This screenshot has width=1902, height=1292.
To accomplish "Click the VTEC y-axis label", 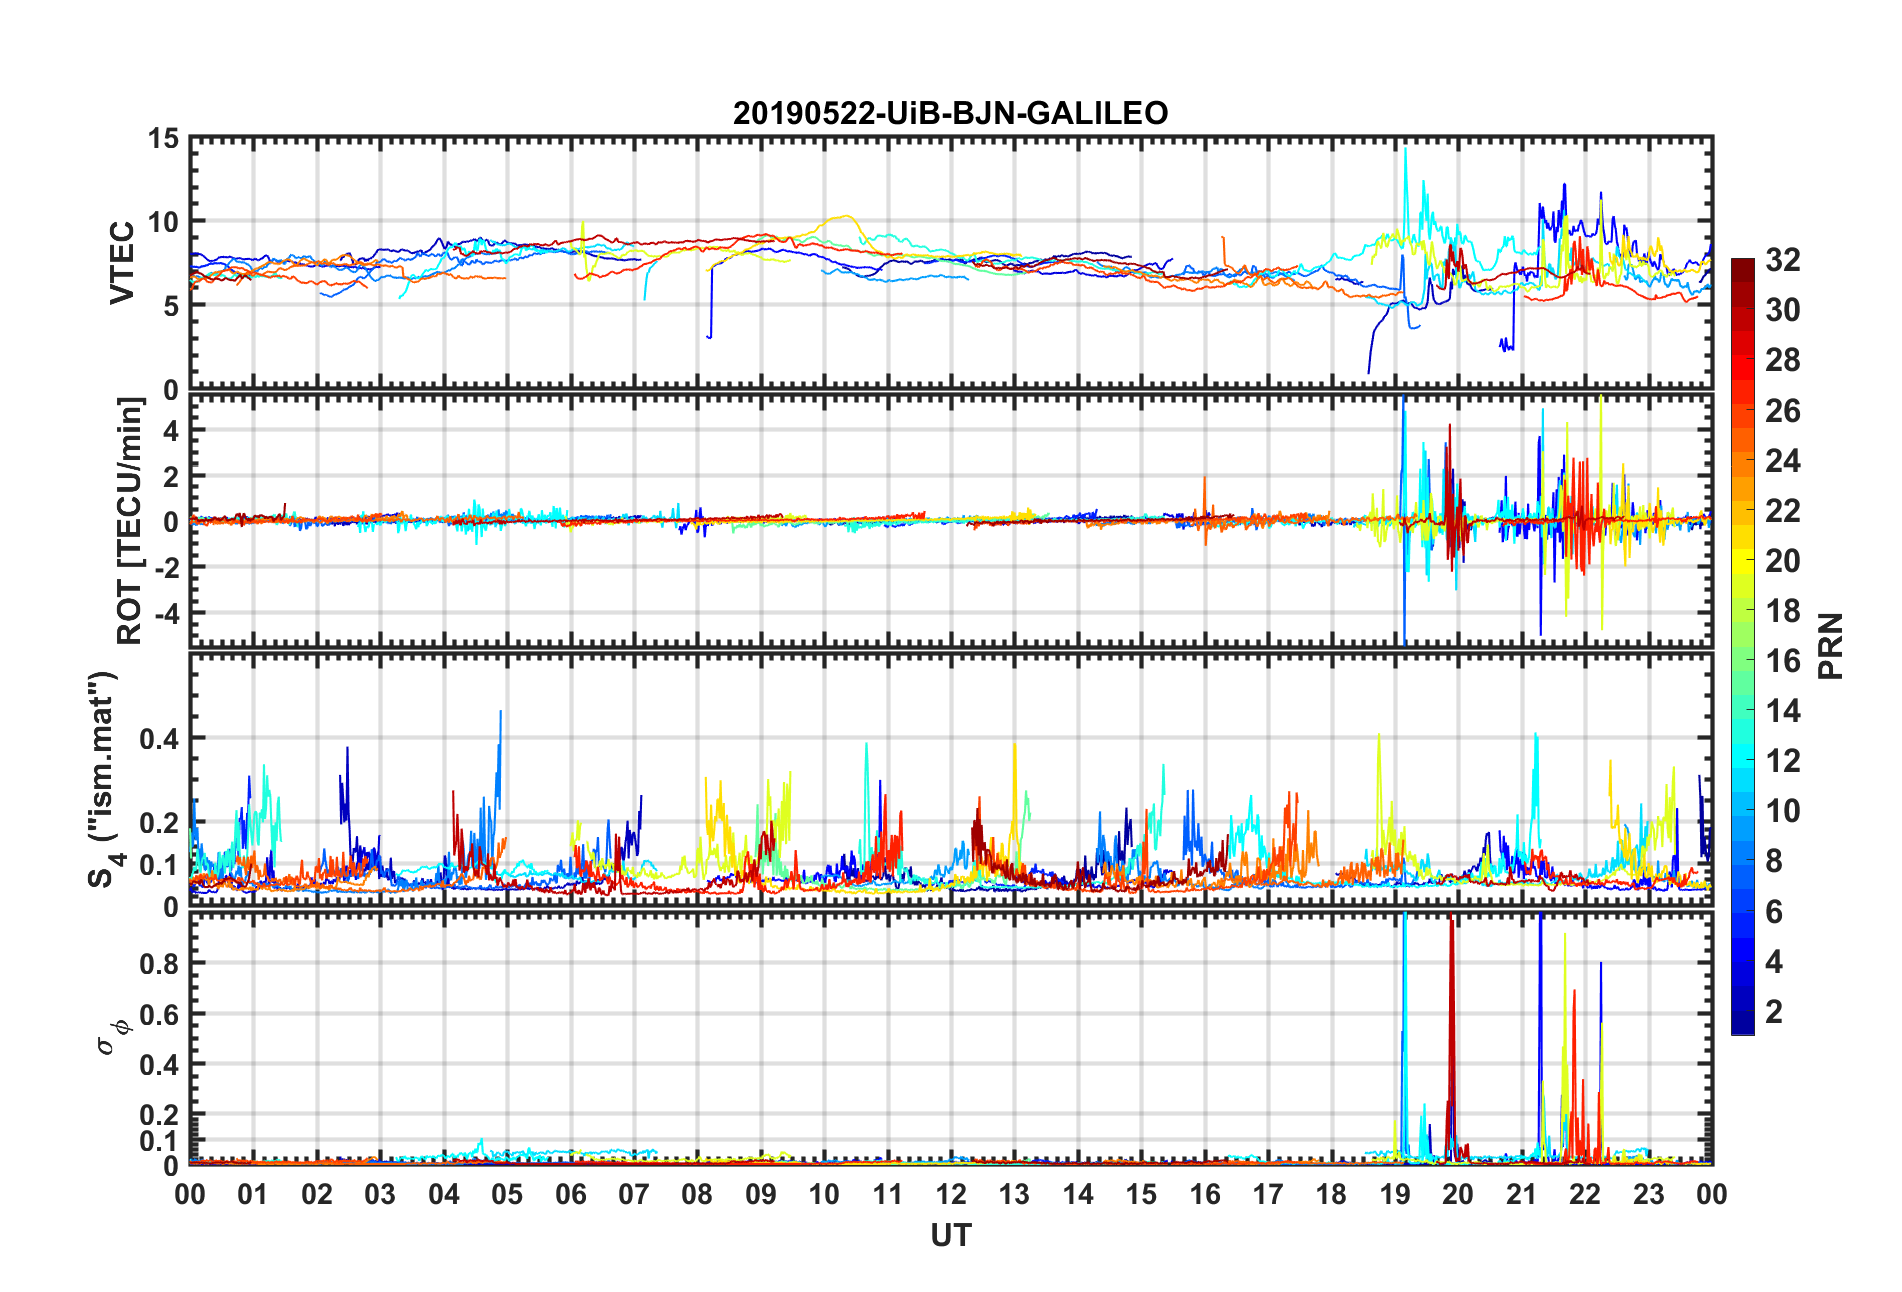I will (x=122, y=263).
